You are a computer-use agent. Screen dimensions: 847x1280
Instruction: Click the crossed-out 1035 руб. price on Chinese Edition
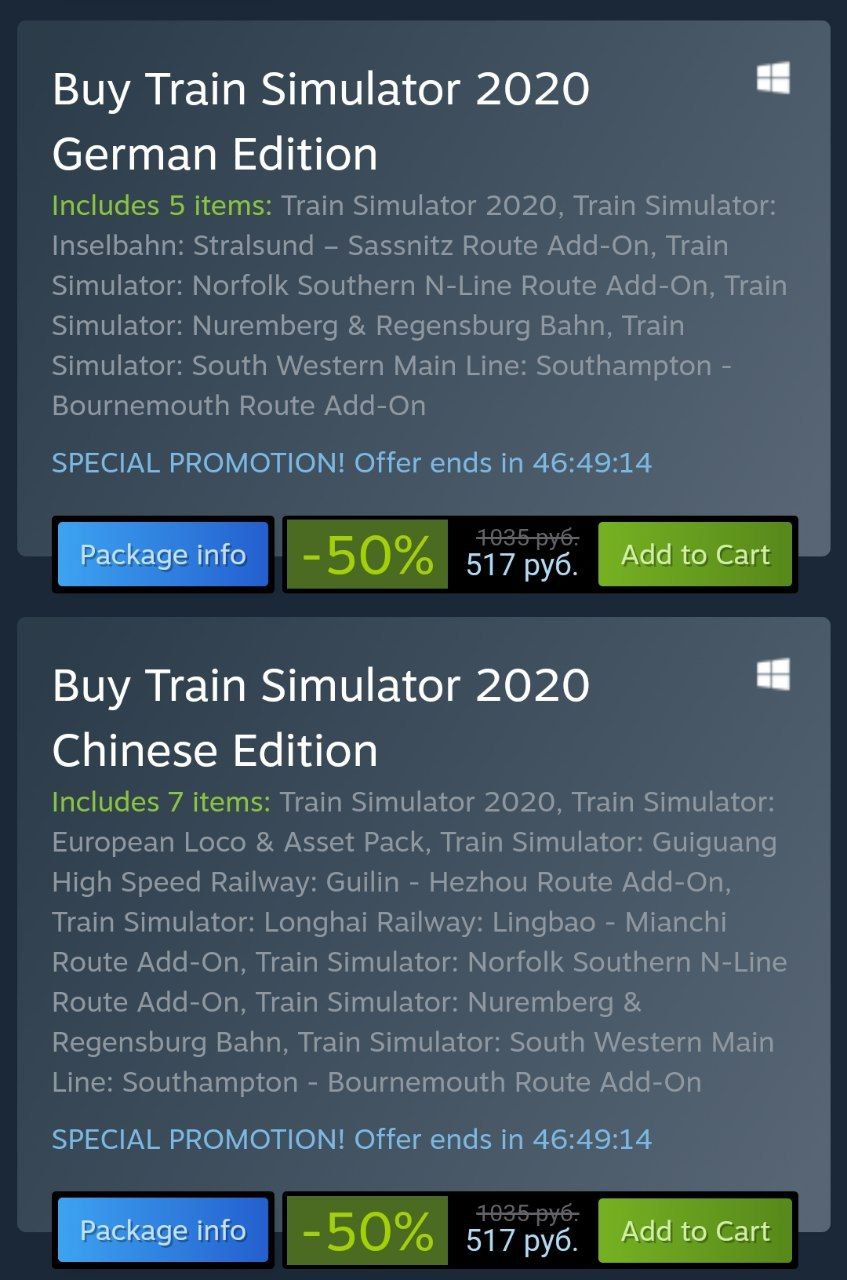pos(527,1213)
